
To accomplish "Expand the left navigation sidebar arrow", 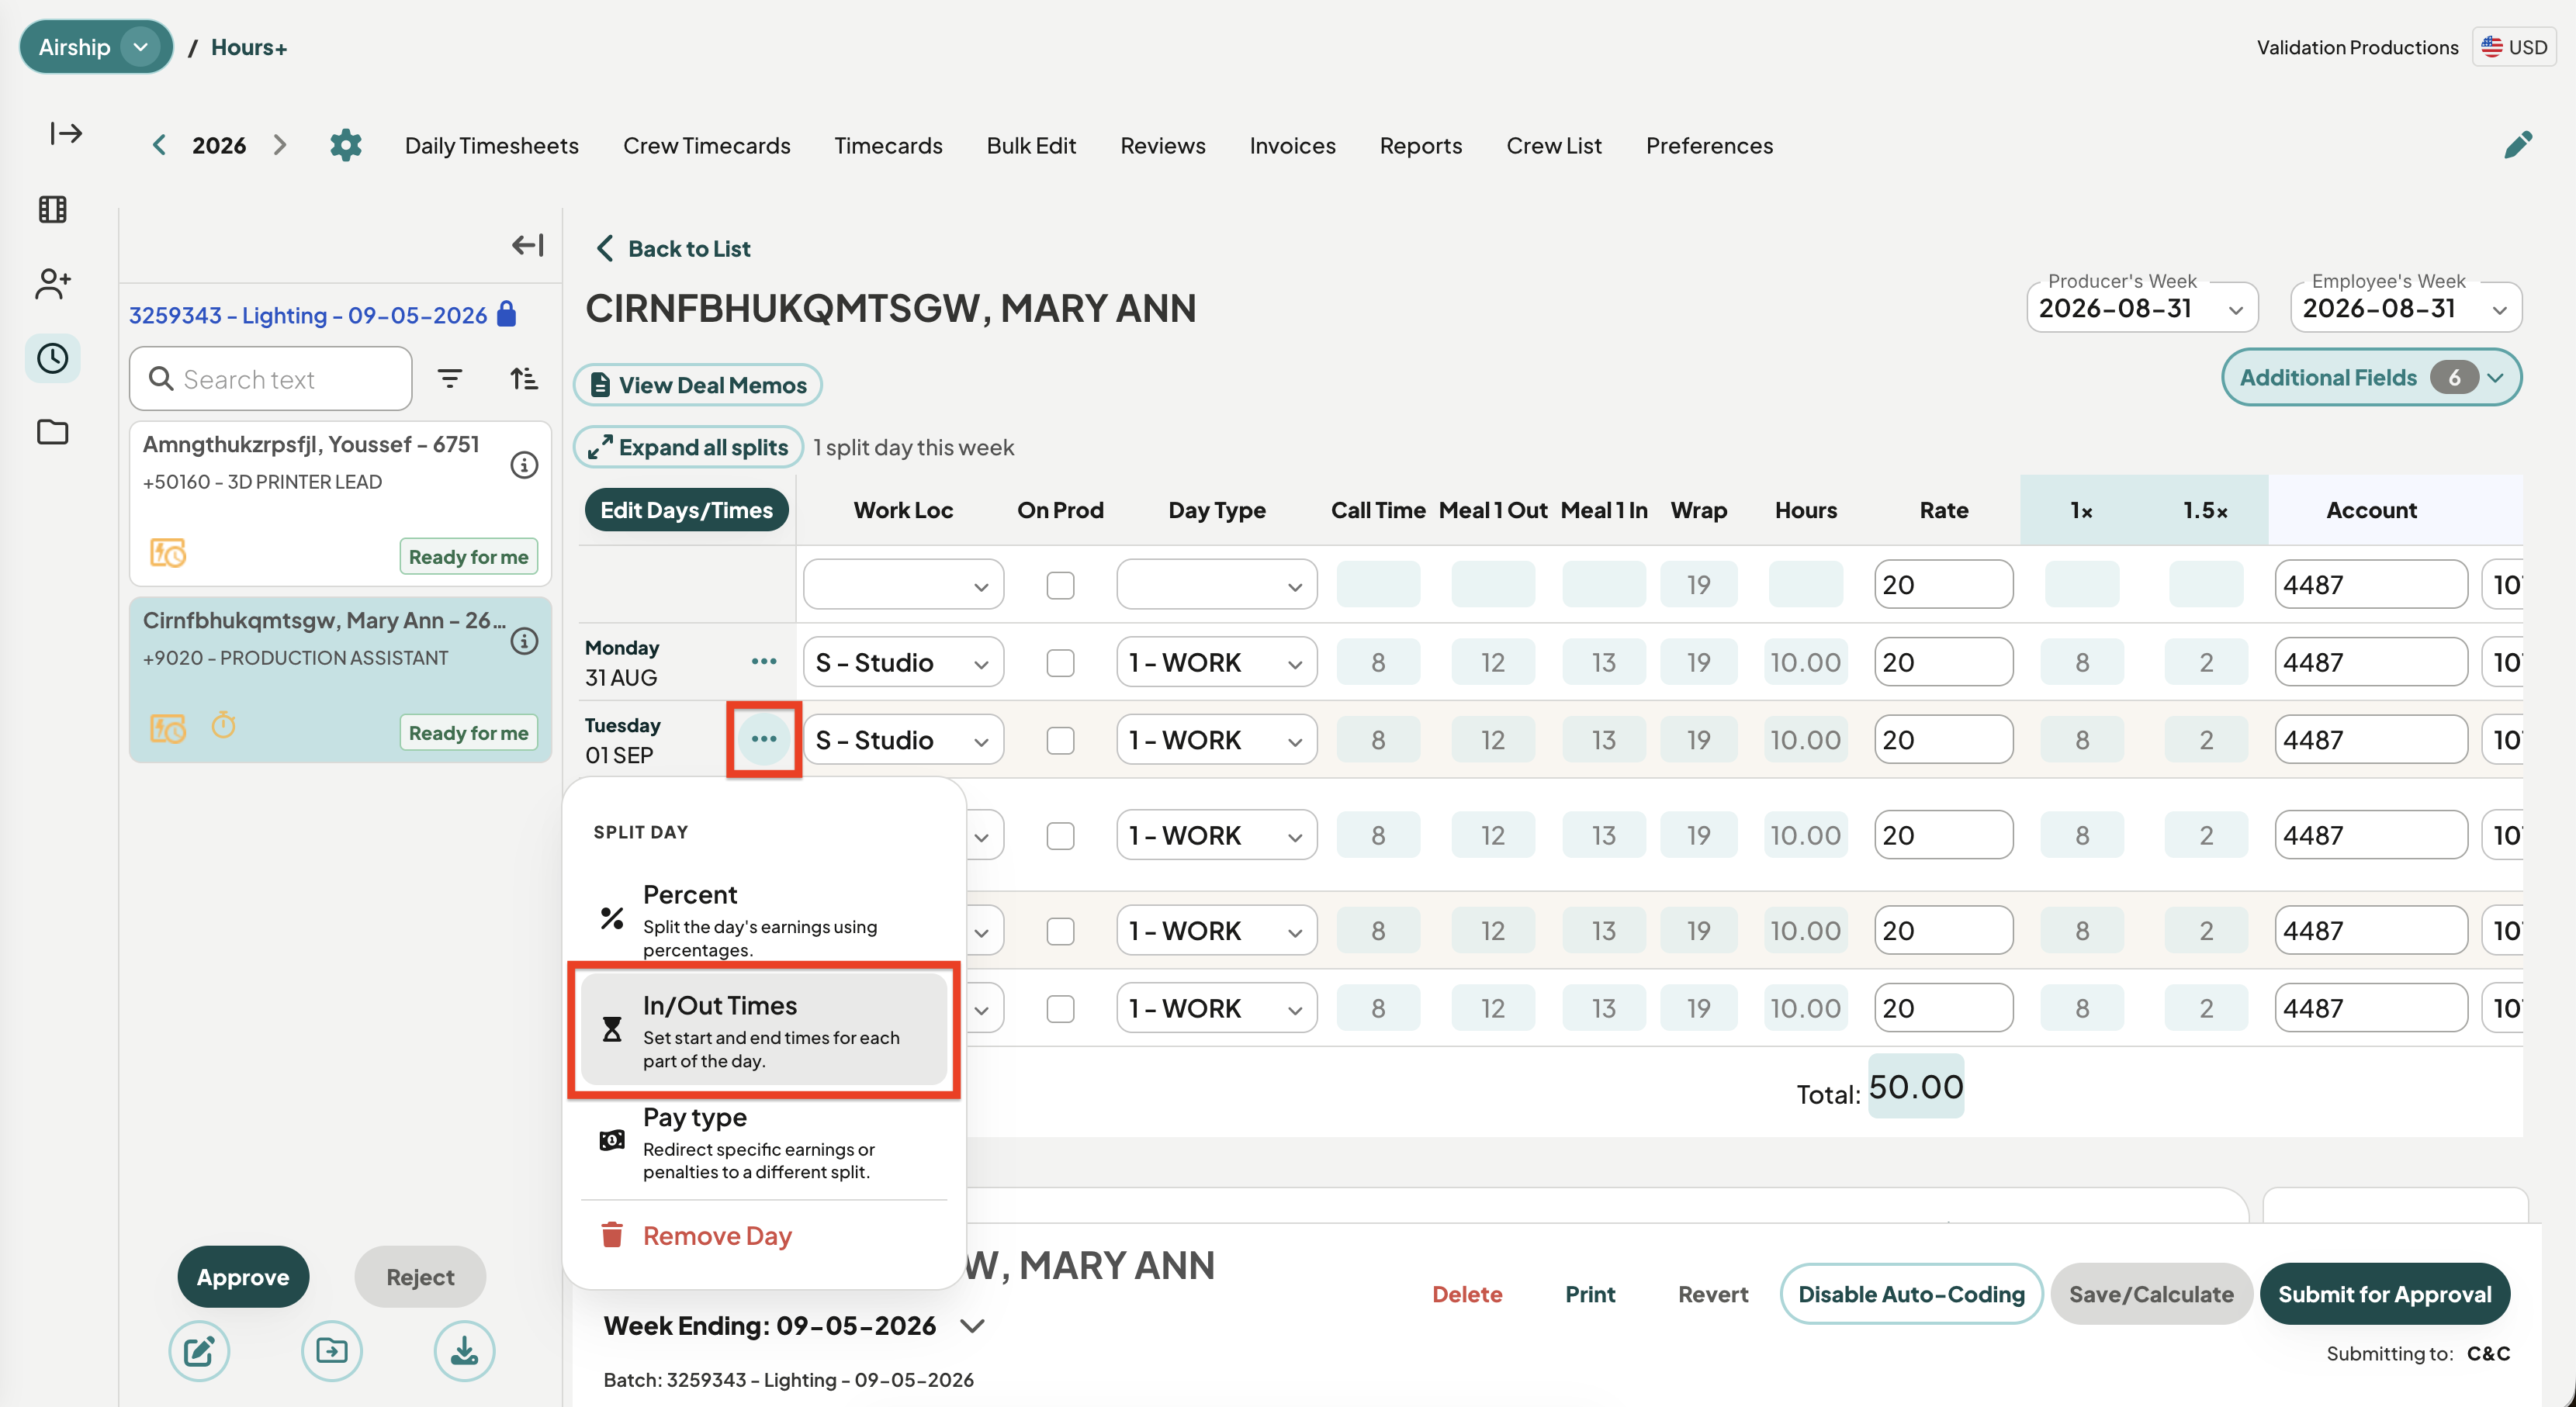I will click(x=66, y=133).
